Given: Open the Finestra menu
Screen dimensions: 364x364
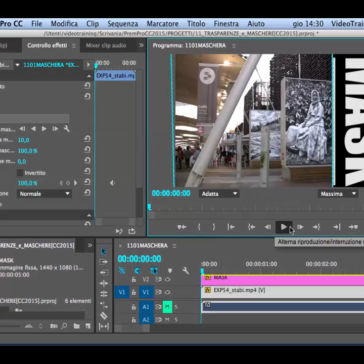Looking at the screenshot, I should coord(226,24).
